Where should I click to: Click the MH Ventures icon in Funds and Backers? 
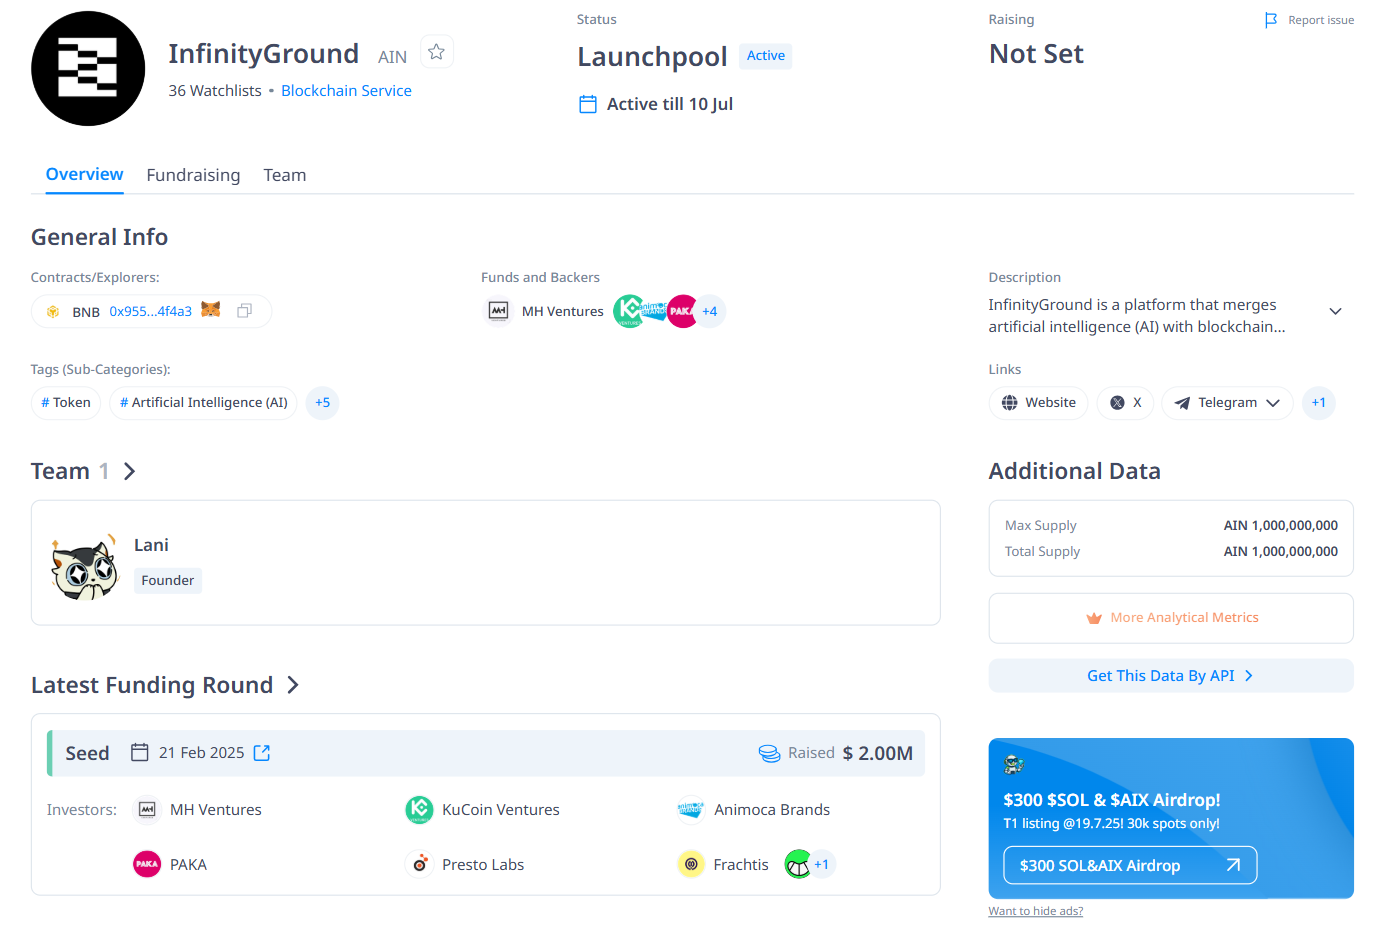[498, 311]
